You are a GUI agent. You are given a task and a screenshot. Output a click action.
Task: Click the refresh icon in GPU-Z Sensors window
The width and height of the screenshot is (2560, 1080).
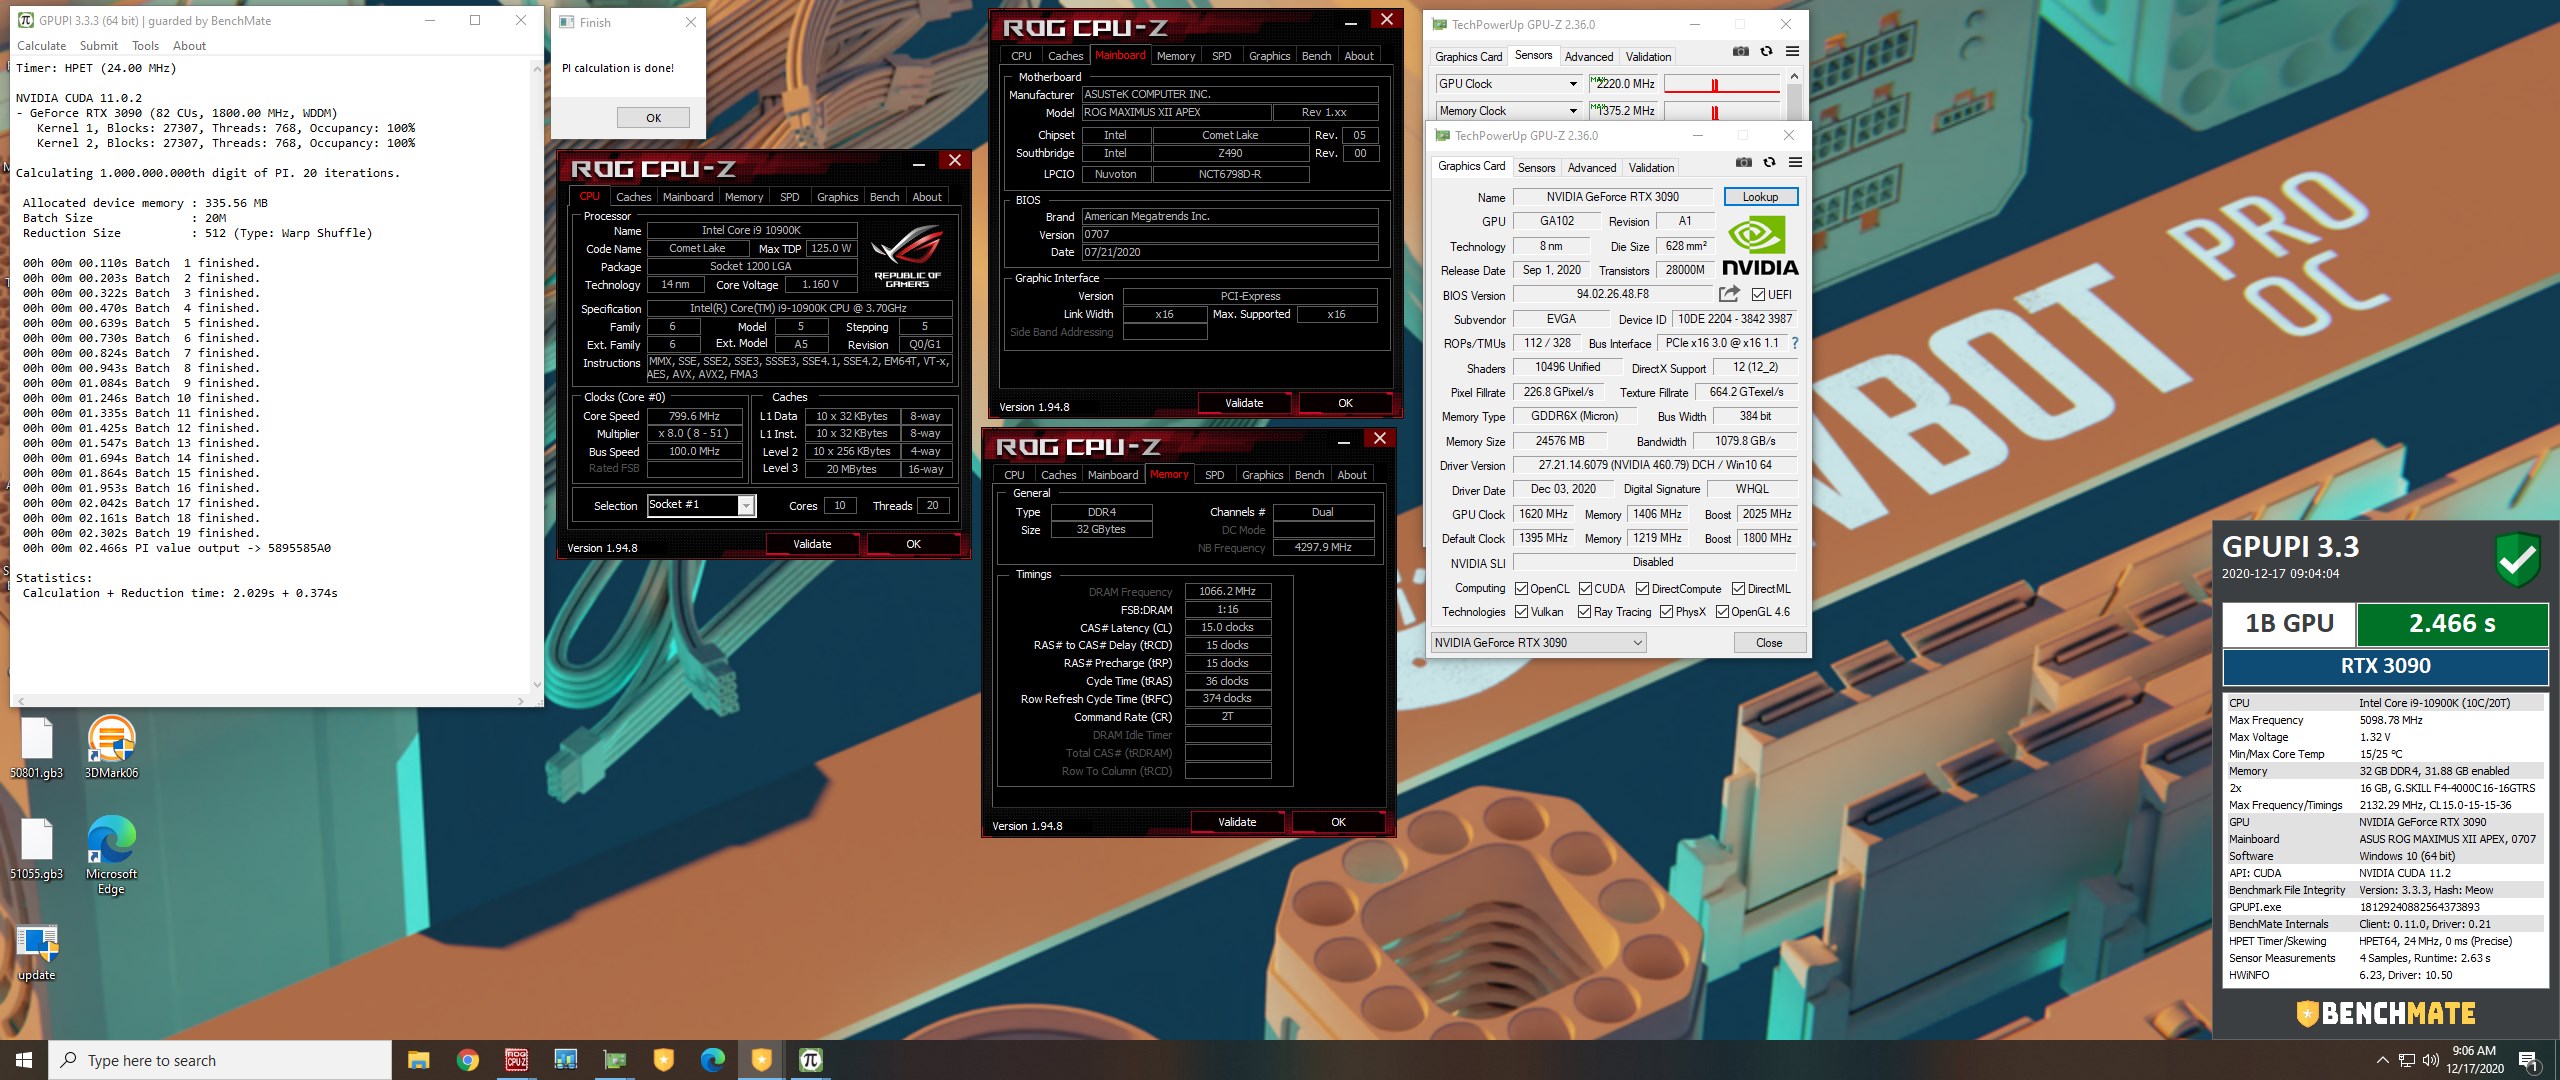(1766, 52)
